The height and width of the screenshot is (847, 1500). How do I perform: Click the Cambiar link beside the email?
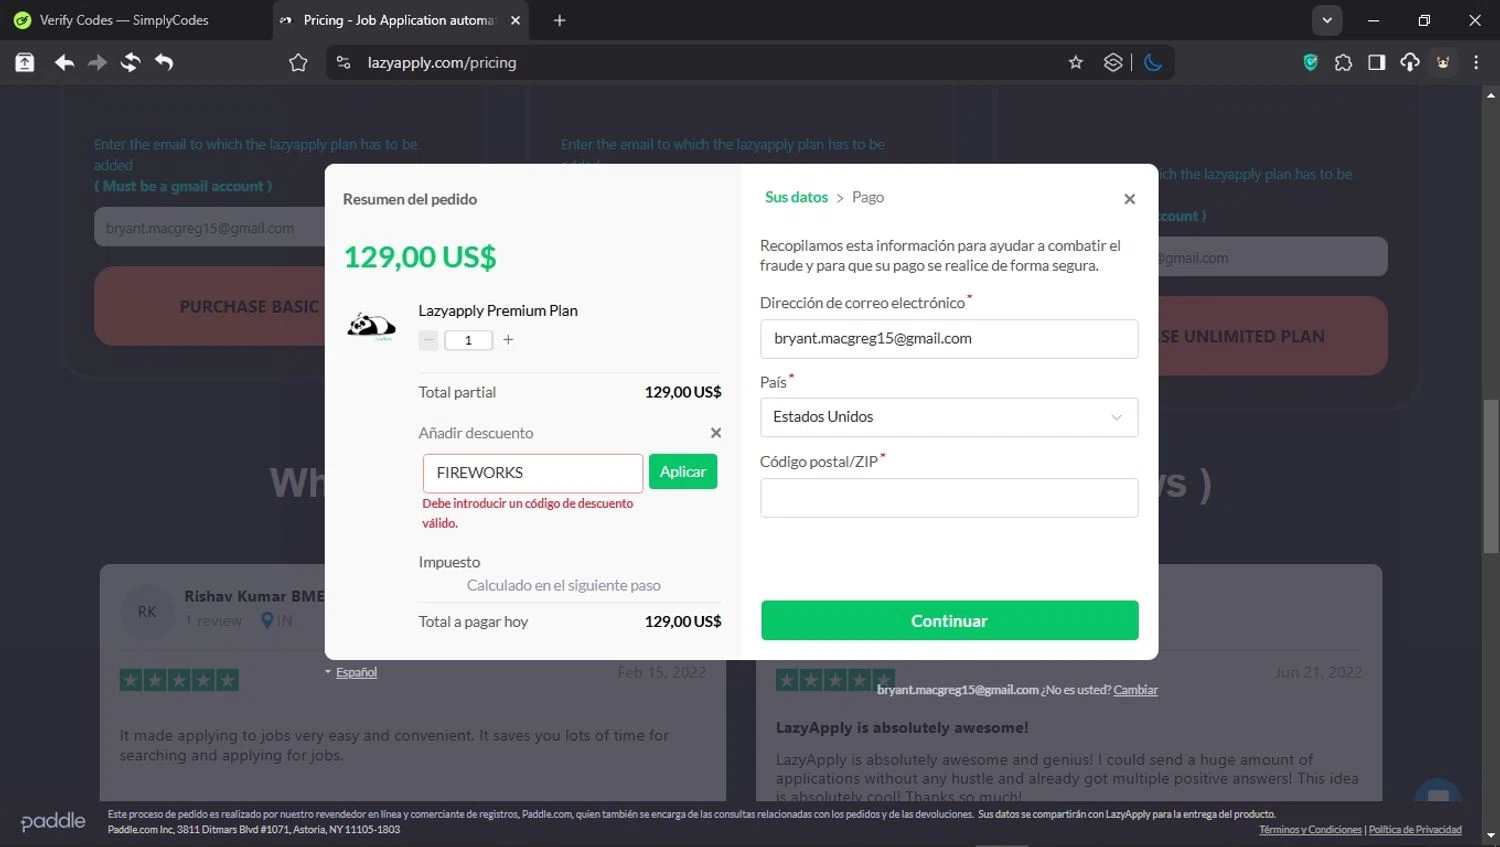coord(1136,690)
